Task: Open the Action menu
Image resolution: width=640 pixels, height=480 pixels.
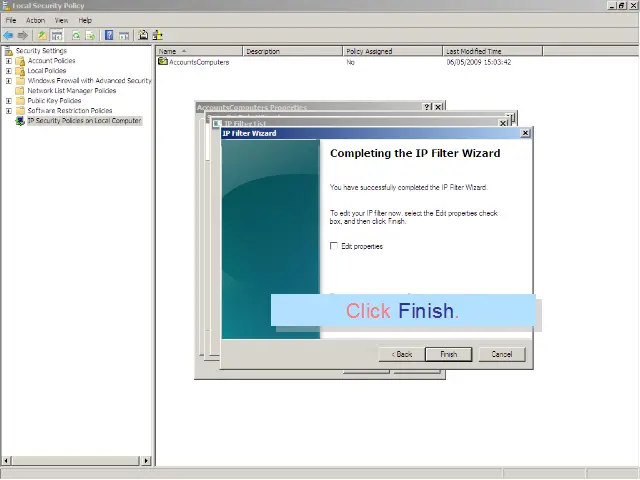Action: point(36,20)
